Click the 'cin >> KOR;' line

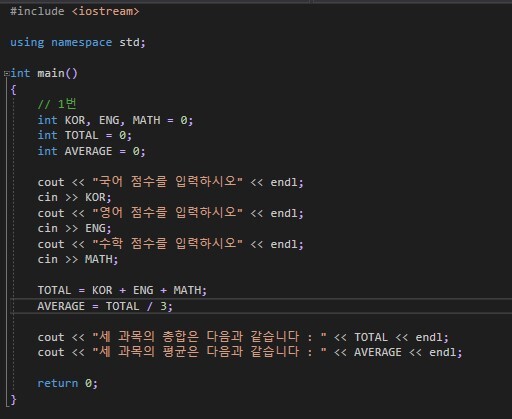click(x=74, y=197)
